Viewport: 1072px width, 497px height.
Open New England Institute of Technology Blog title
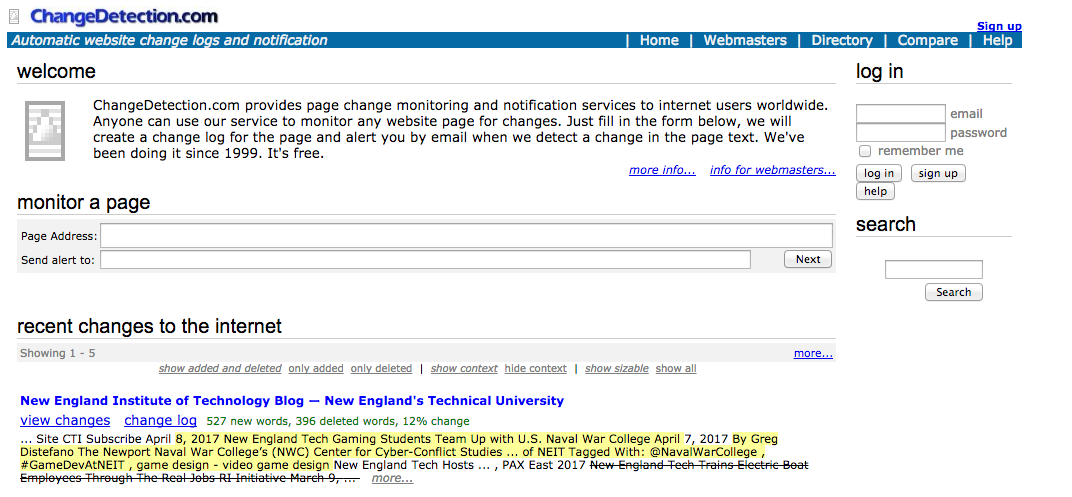(292, 401)
